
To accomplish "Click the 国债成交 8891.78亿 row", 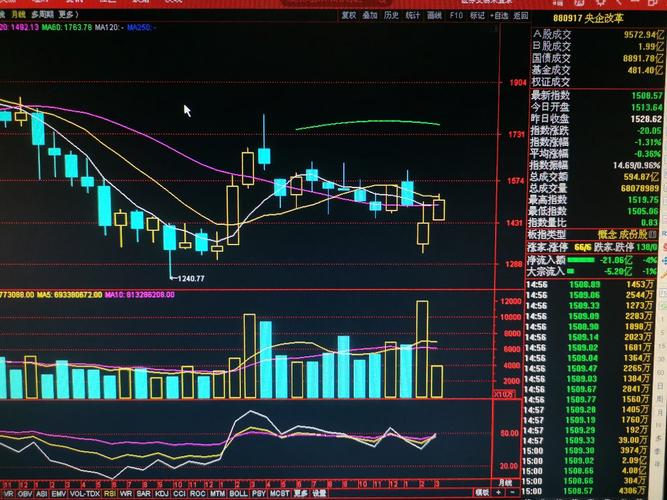I will [x=598, y=58].
